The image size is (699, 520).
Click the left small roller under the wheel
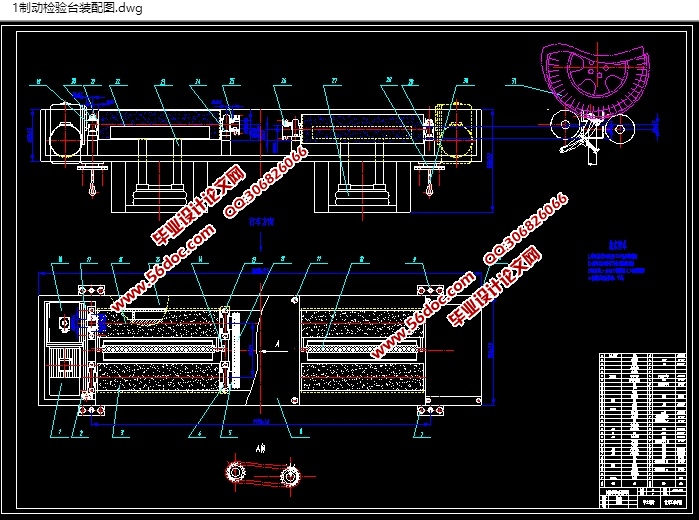[563, 125]
